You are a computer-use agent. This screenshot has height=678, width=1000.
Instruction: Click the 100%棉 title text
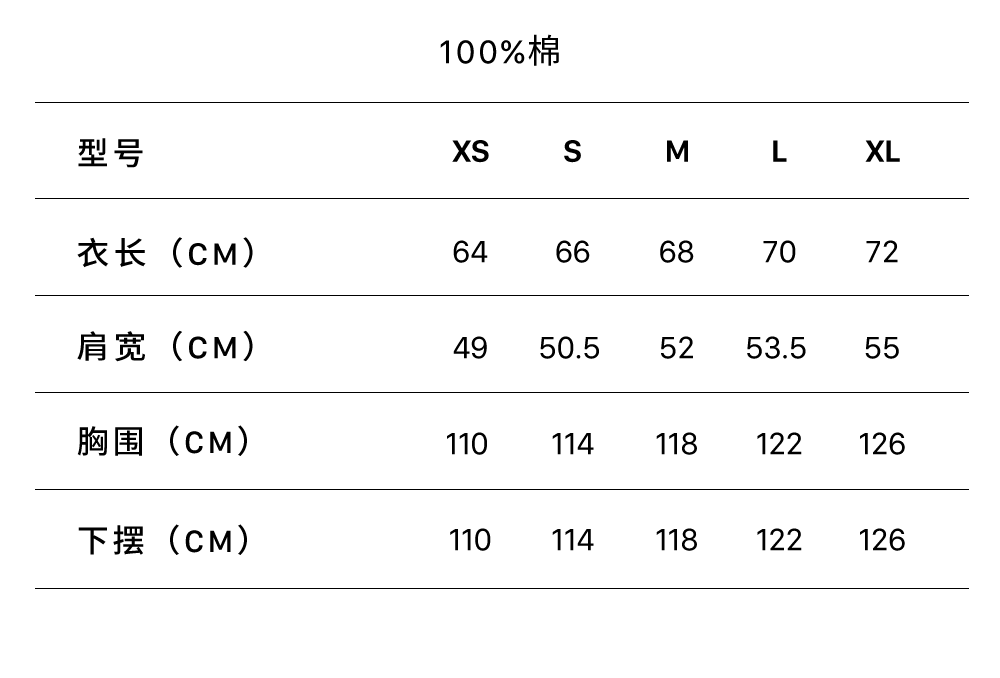click(x=500, y=52)
